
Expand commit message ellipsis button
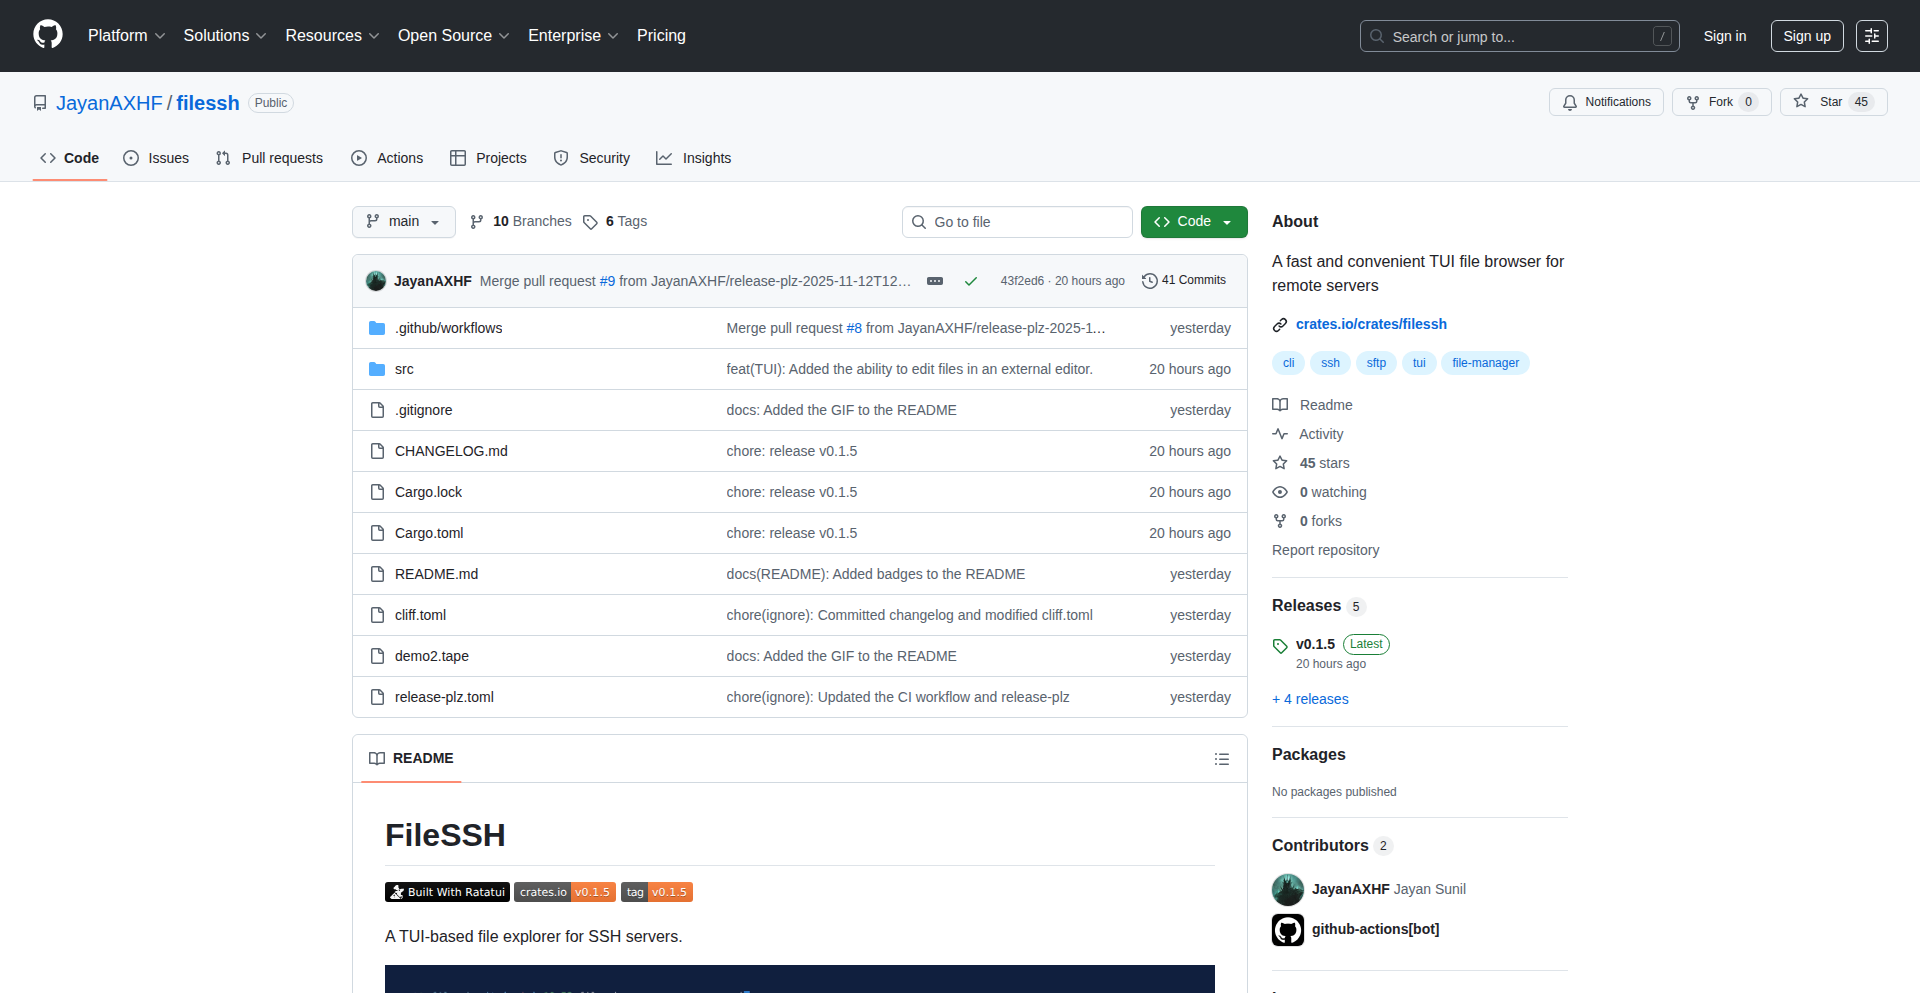tap(935, 281)
